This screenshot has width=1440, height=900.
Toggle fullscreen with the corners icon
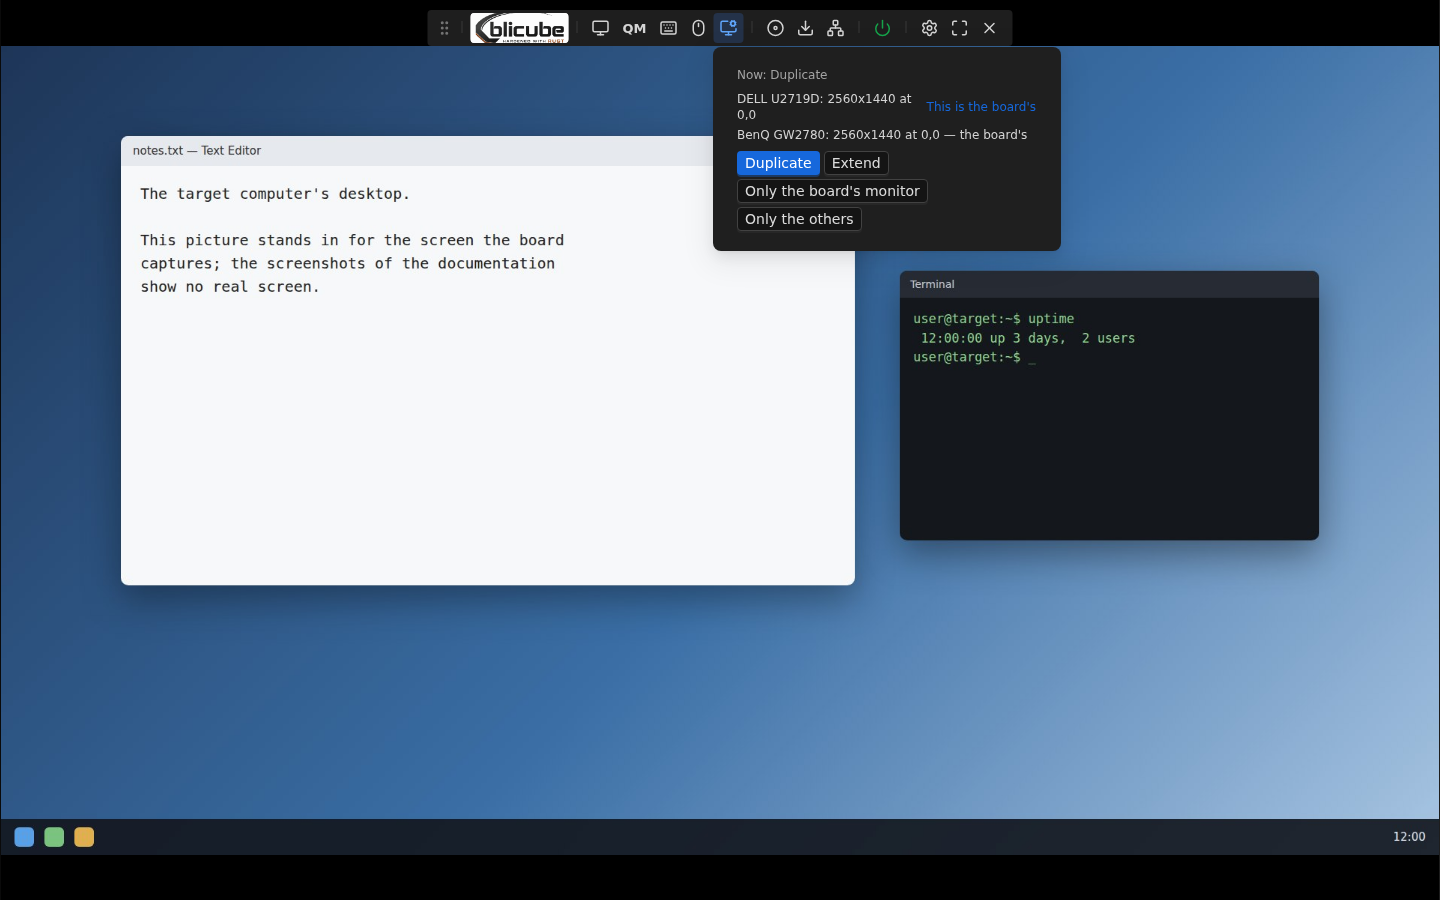(x=960, y=28)
